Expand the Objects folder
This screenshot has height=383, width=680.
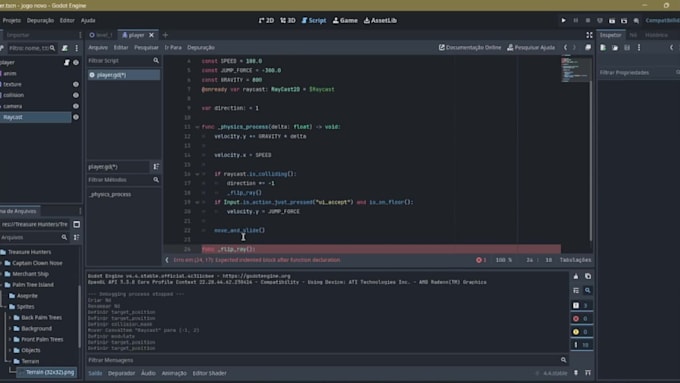pos(10,350)
